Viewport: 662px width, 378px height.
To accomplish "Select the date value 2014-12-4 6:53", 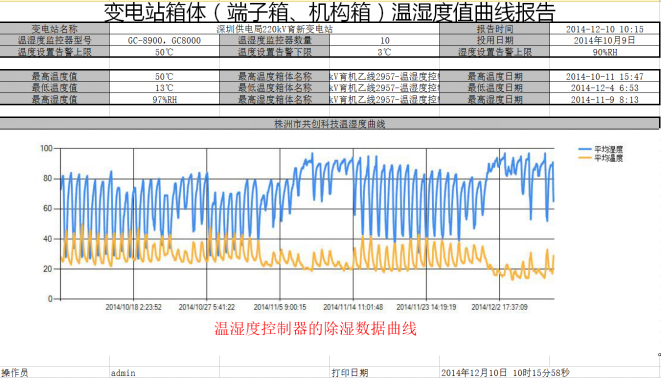I will point(605,88).
